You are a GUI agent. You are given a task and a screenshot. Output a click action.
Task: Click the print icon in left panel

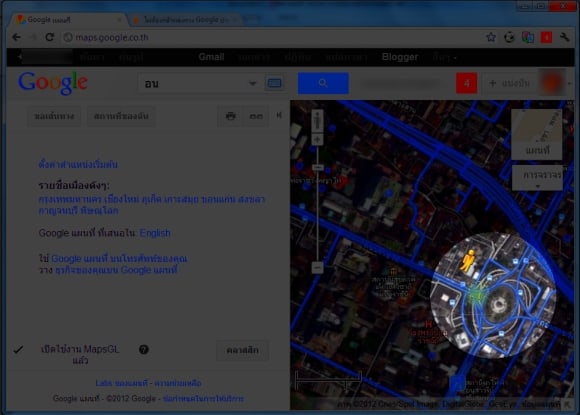(230, 116)
